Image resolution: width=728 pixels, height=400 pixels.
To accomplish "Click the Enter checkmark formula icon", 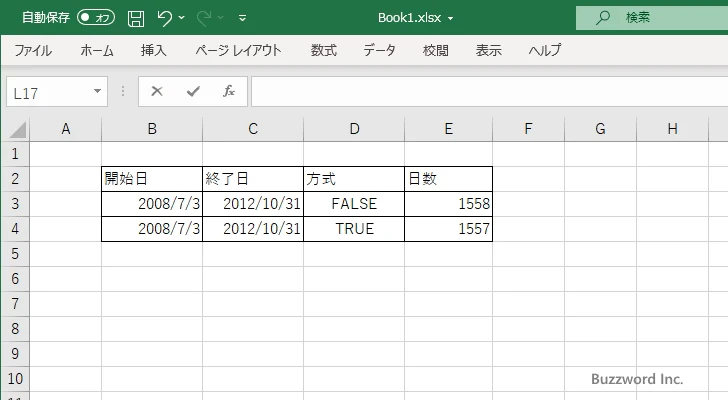I will (x=193, y=91).
